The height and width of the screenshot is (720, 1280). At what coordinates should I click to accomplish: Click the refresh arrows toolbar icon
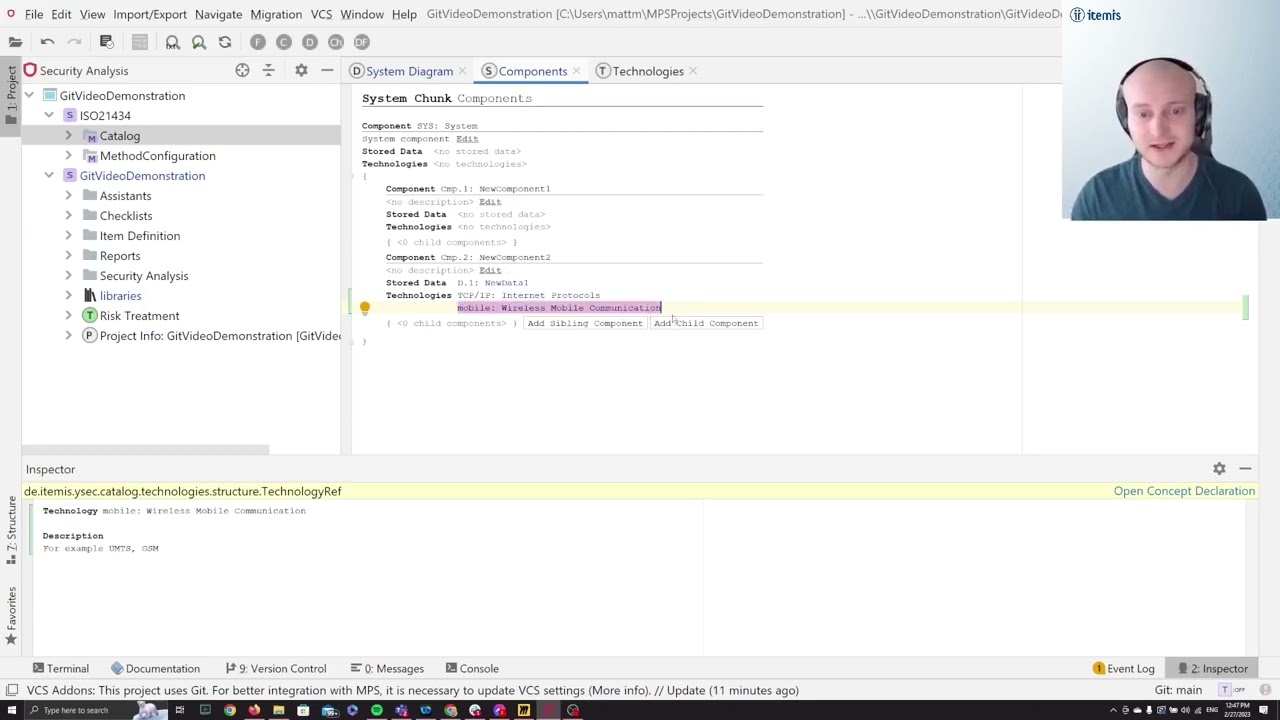[x=225, y=42]
